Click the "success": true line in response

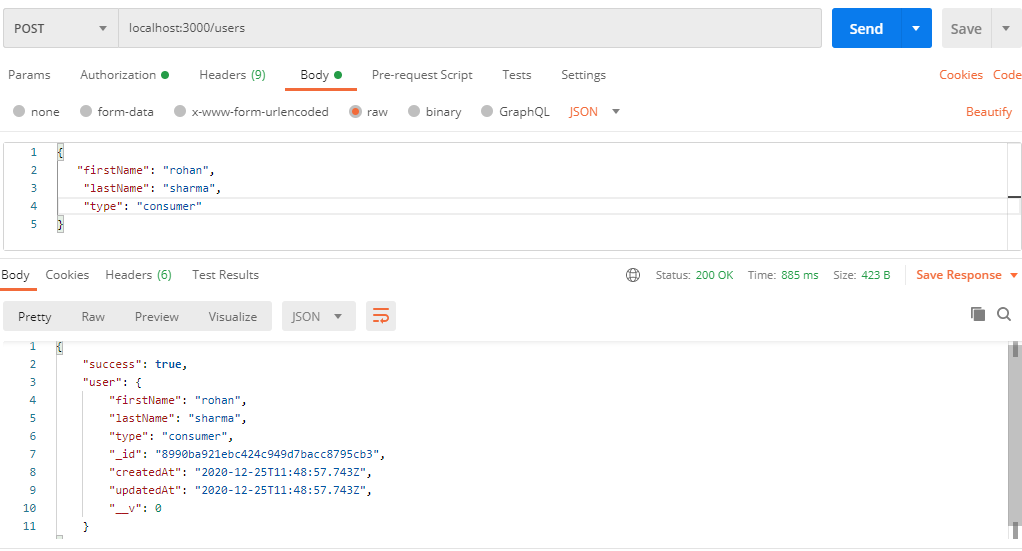click(135, 365)
